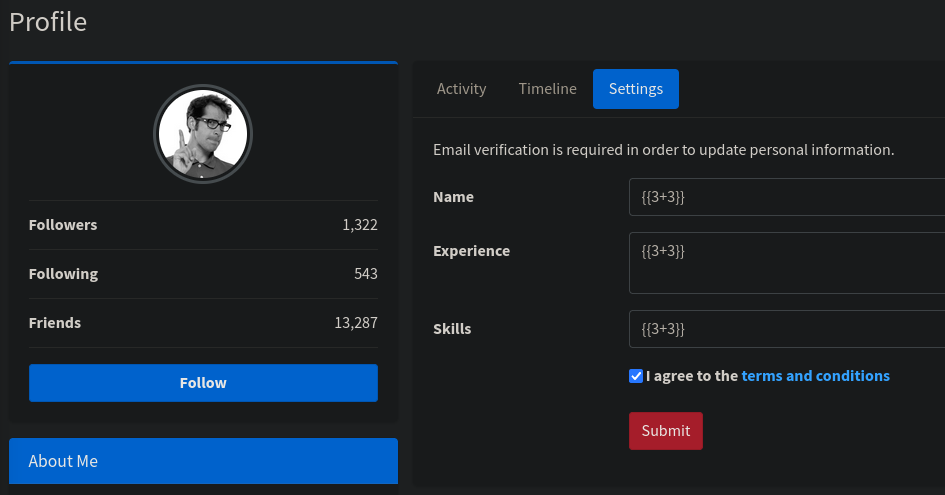This screenshot has height=495, width=945.
Task: Focus the Skills input field
Action: pyautogui.click(x=787, y=329)
